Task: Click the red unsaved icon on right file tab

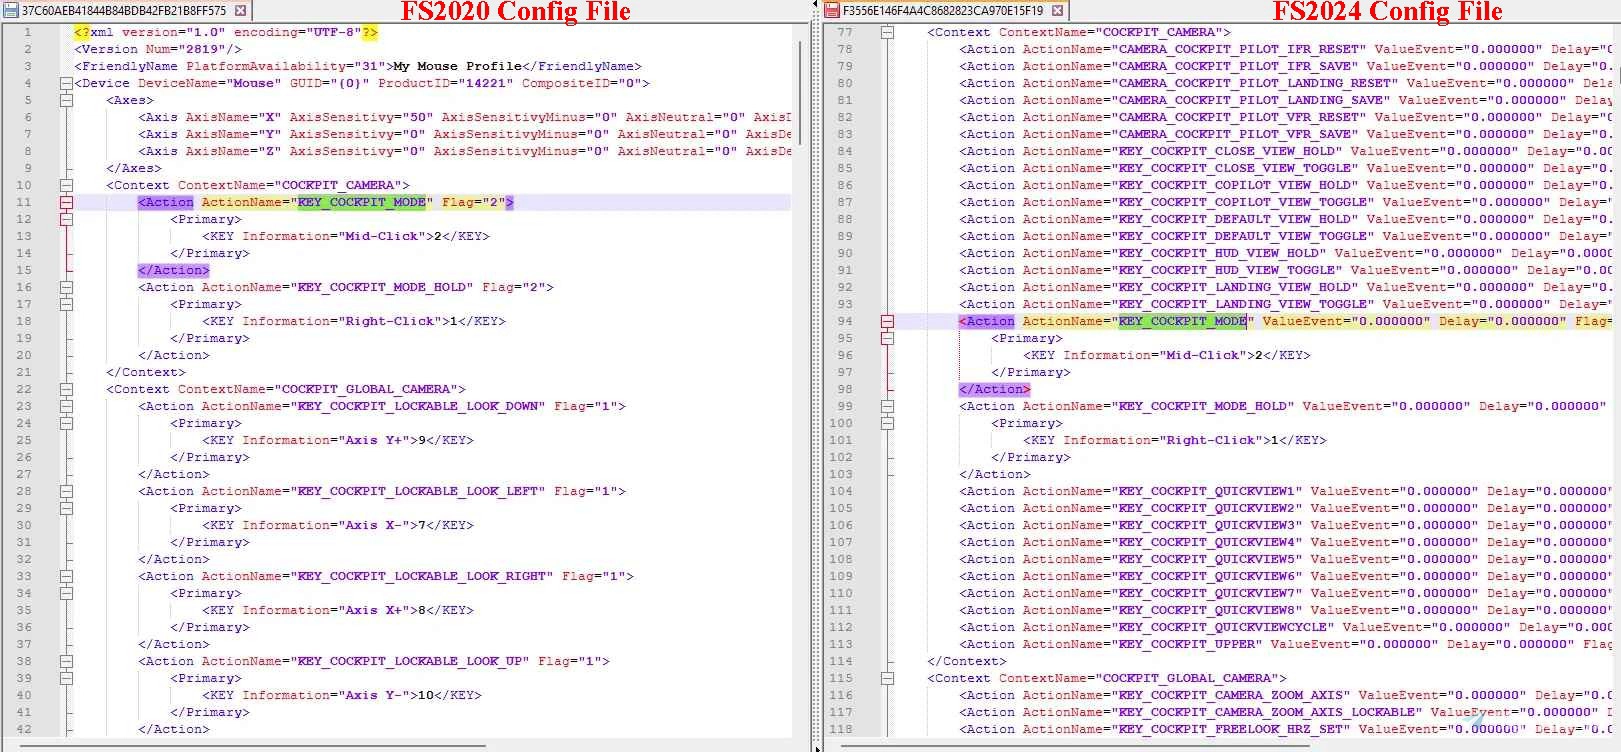Action: [x=831, y=11]
